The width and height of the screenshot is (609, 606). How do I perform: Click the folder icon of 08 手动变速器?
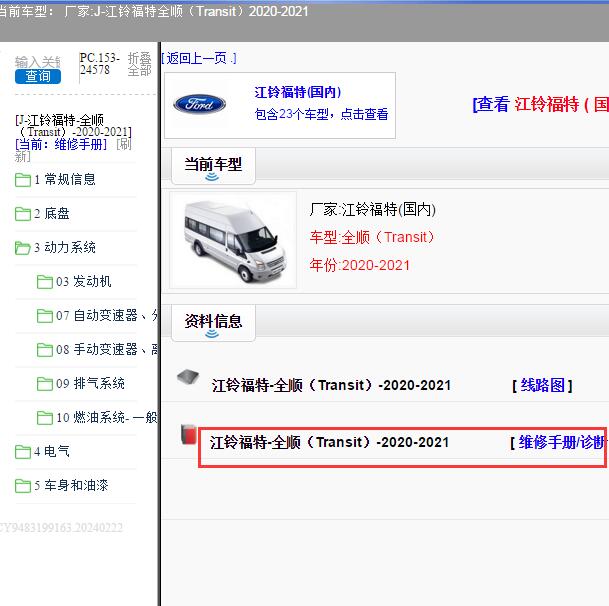[x=45, y=350]
